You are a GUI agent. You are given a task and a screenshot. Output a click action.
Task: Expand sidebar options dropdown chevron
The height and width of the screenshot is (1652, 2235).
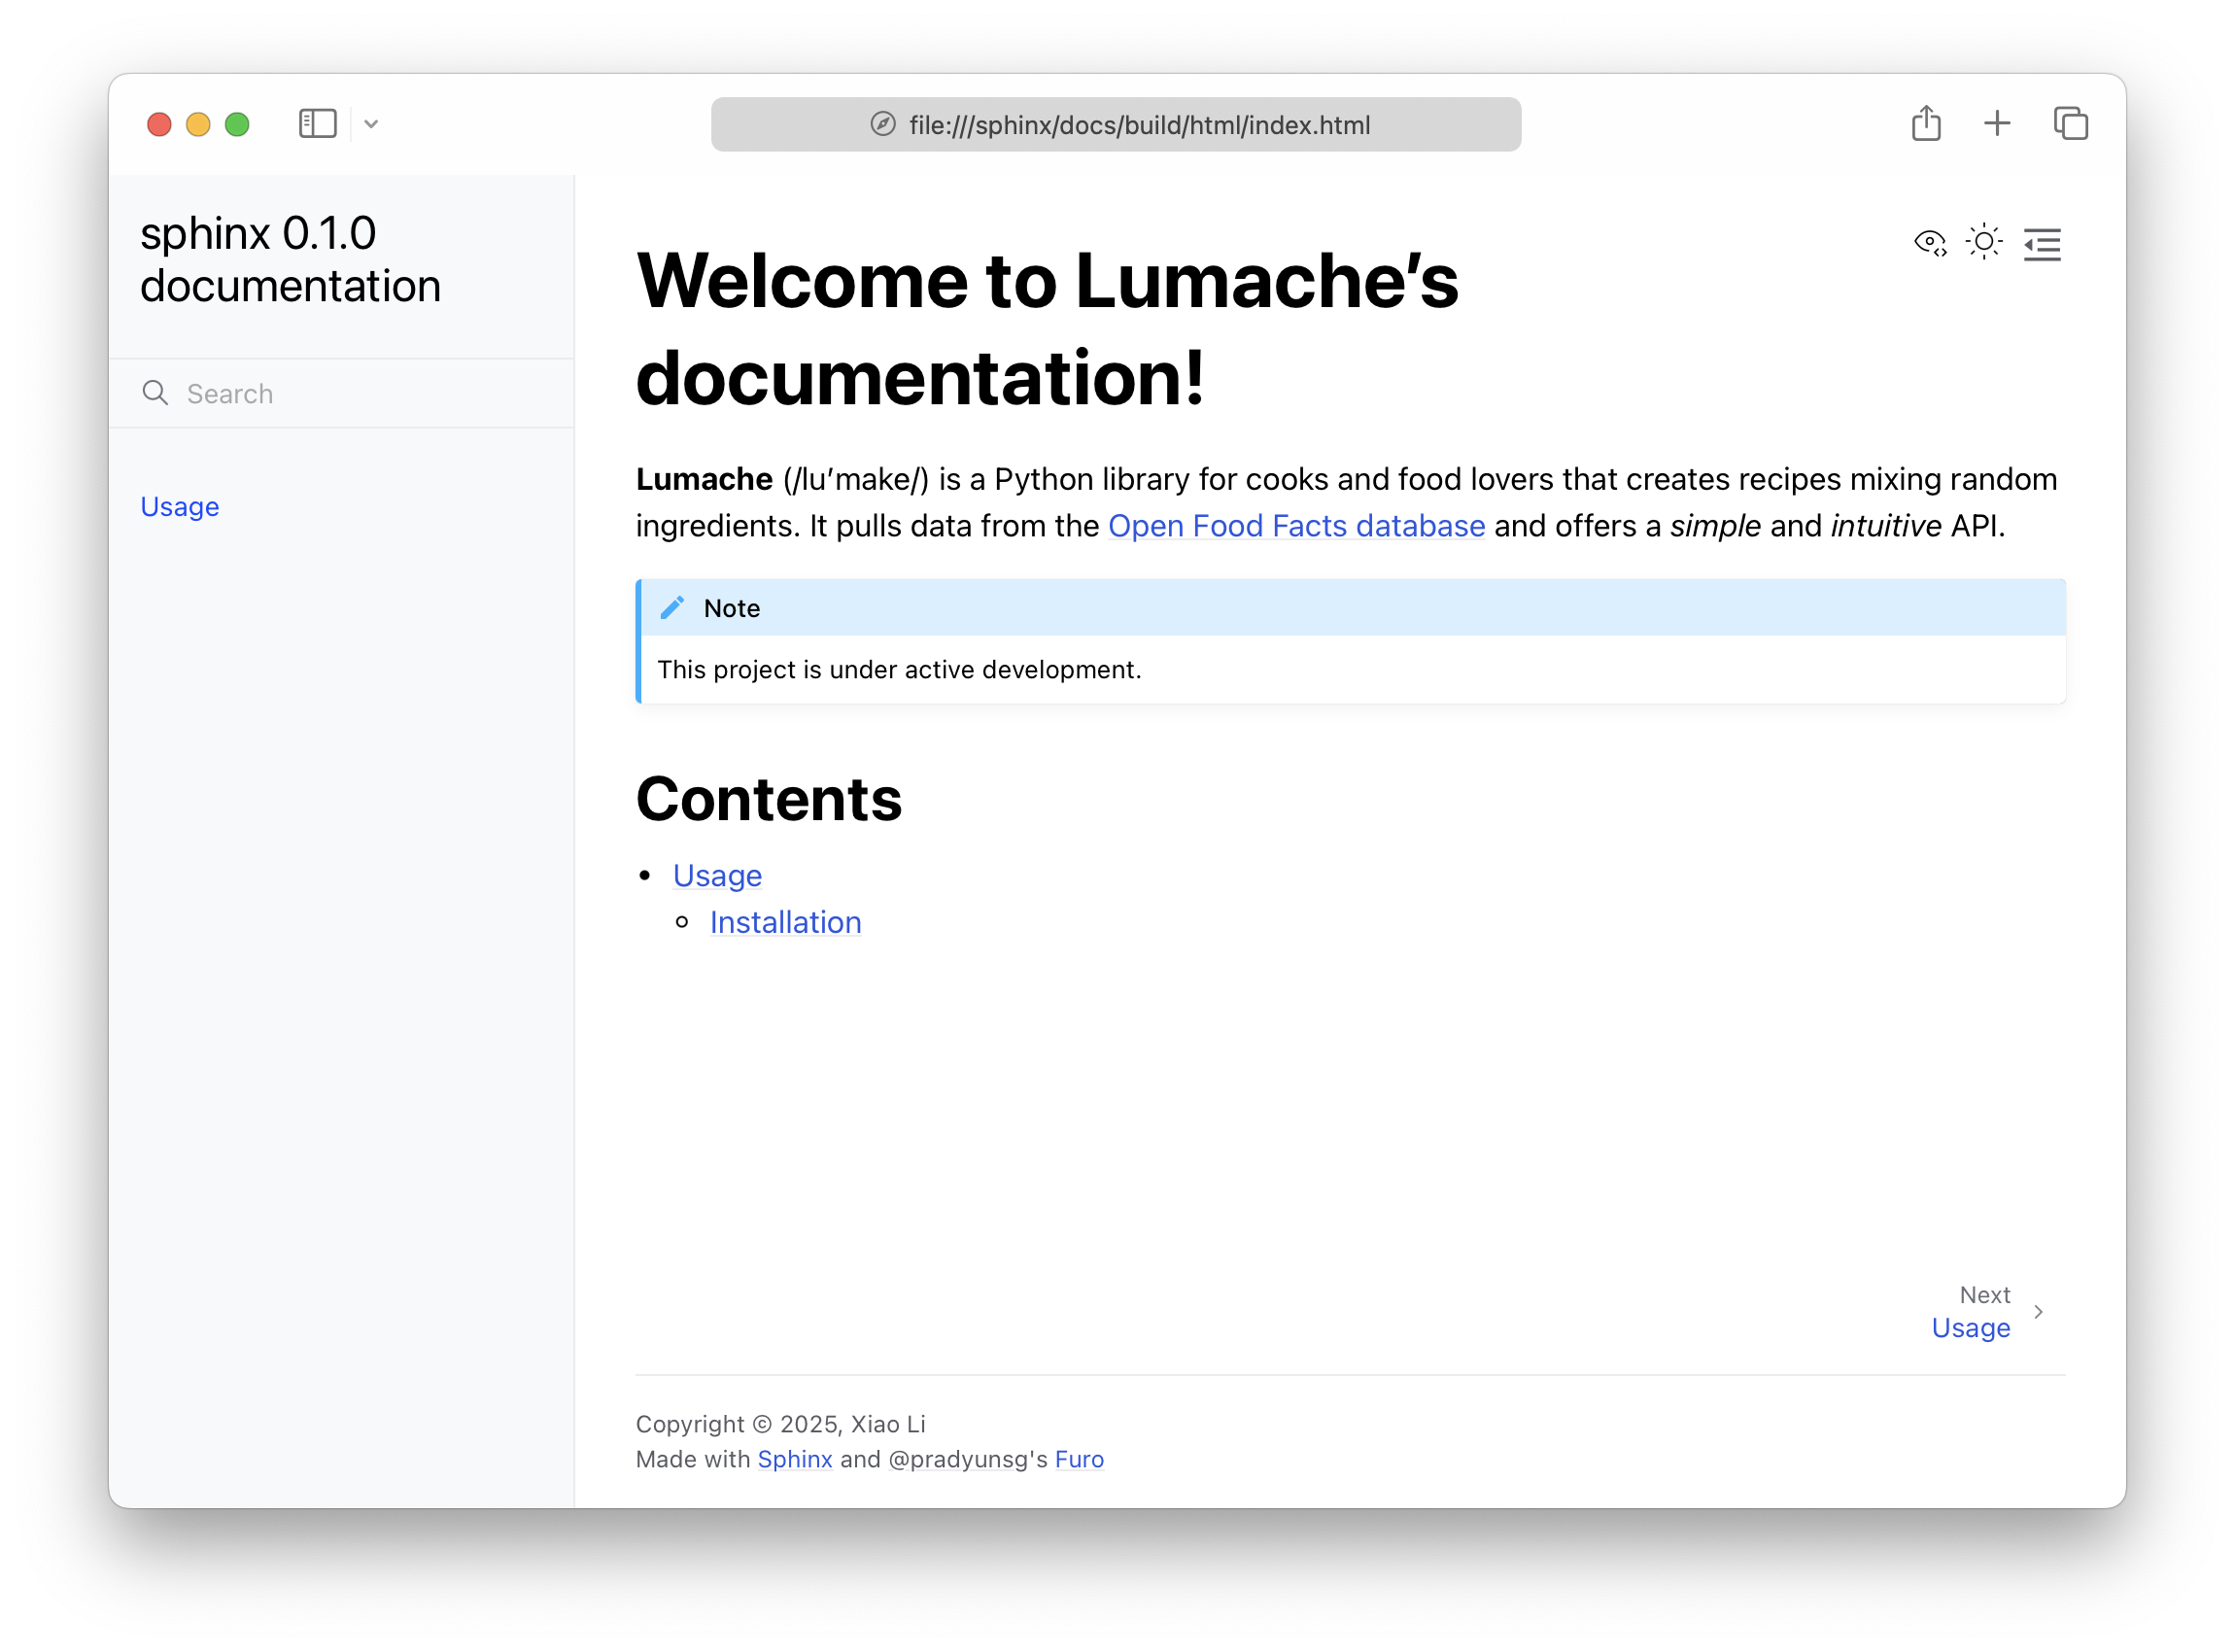[371, 125]
